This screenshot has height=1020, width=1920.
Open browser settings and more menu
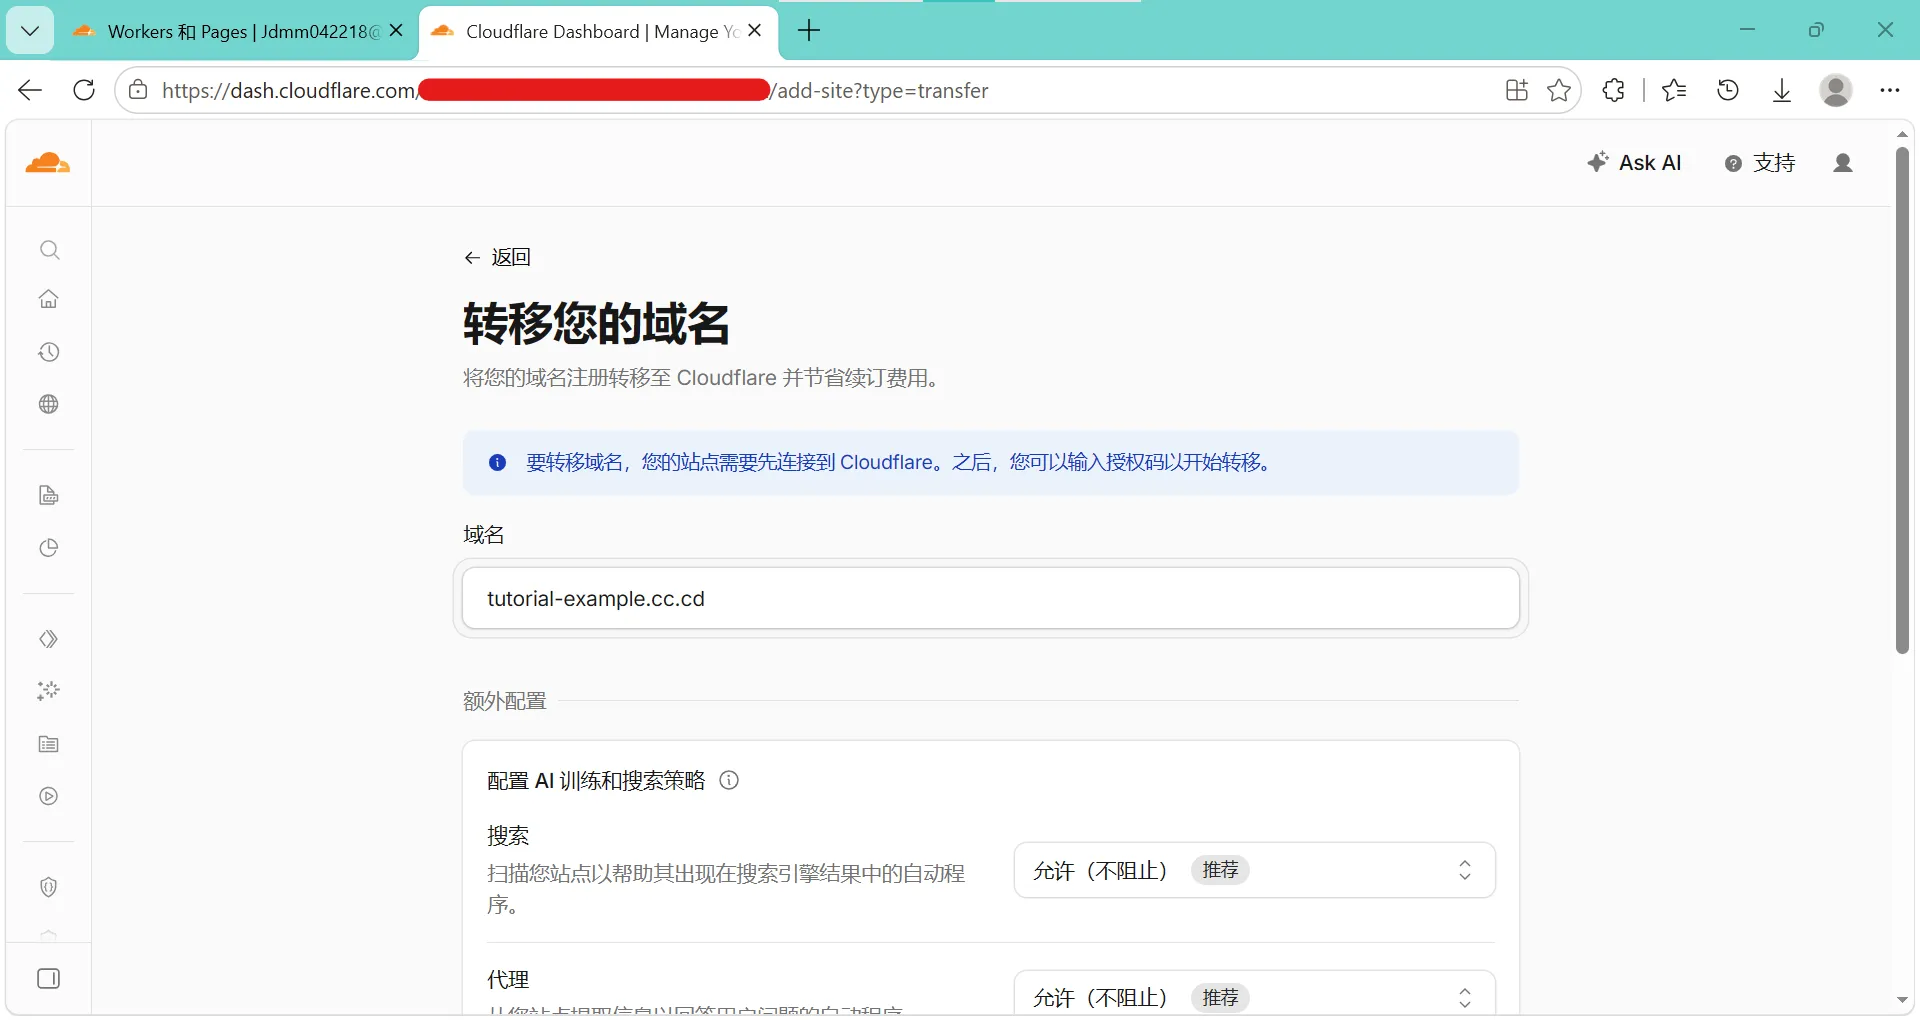pyautogui.click(x=1889, y=90)
